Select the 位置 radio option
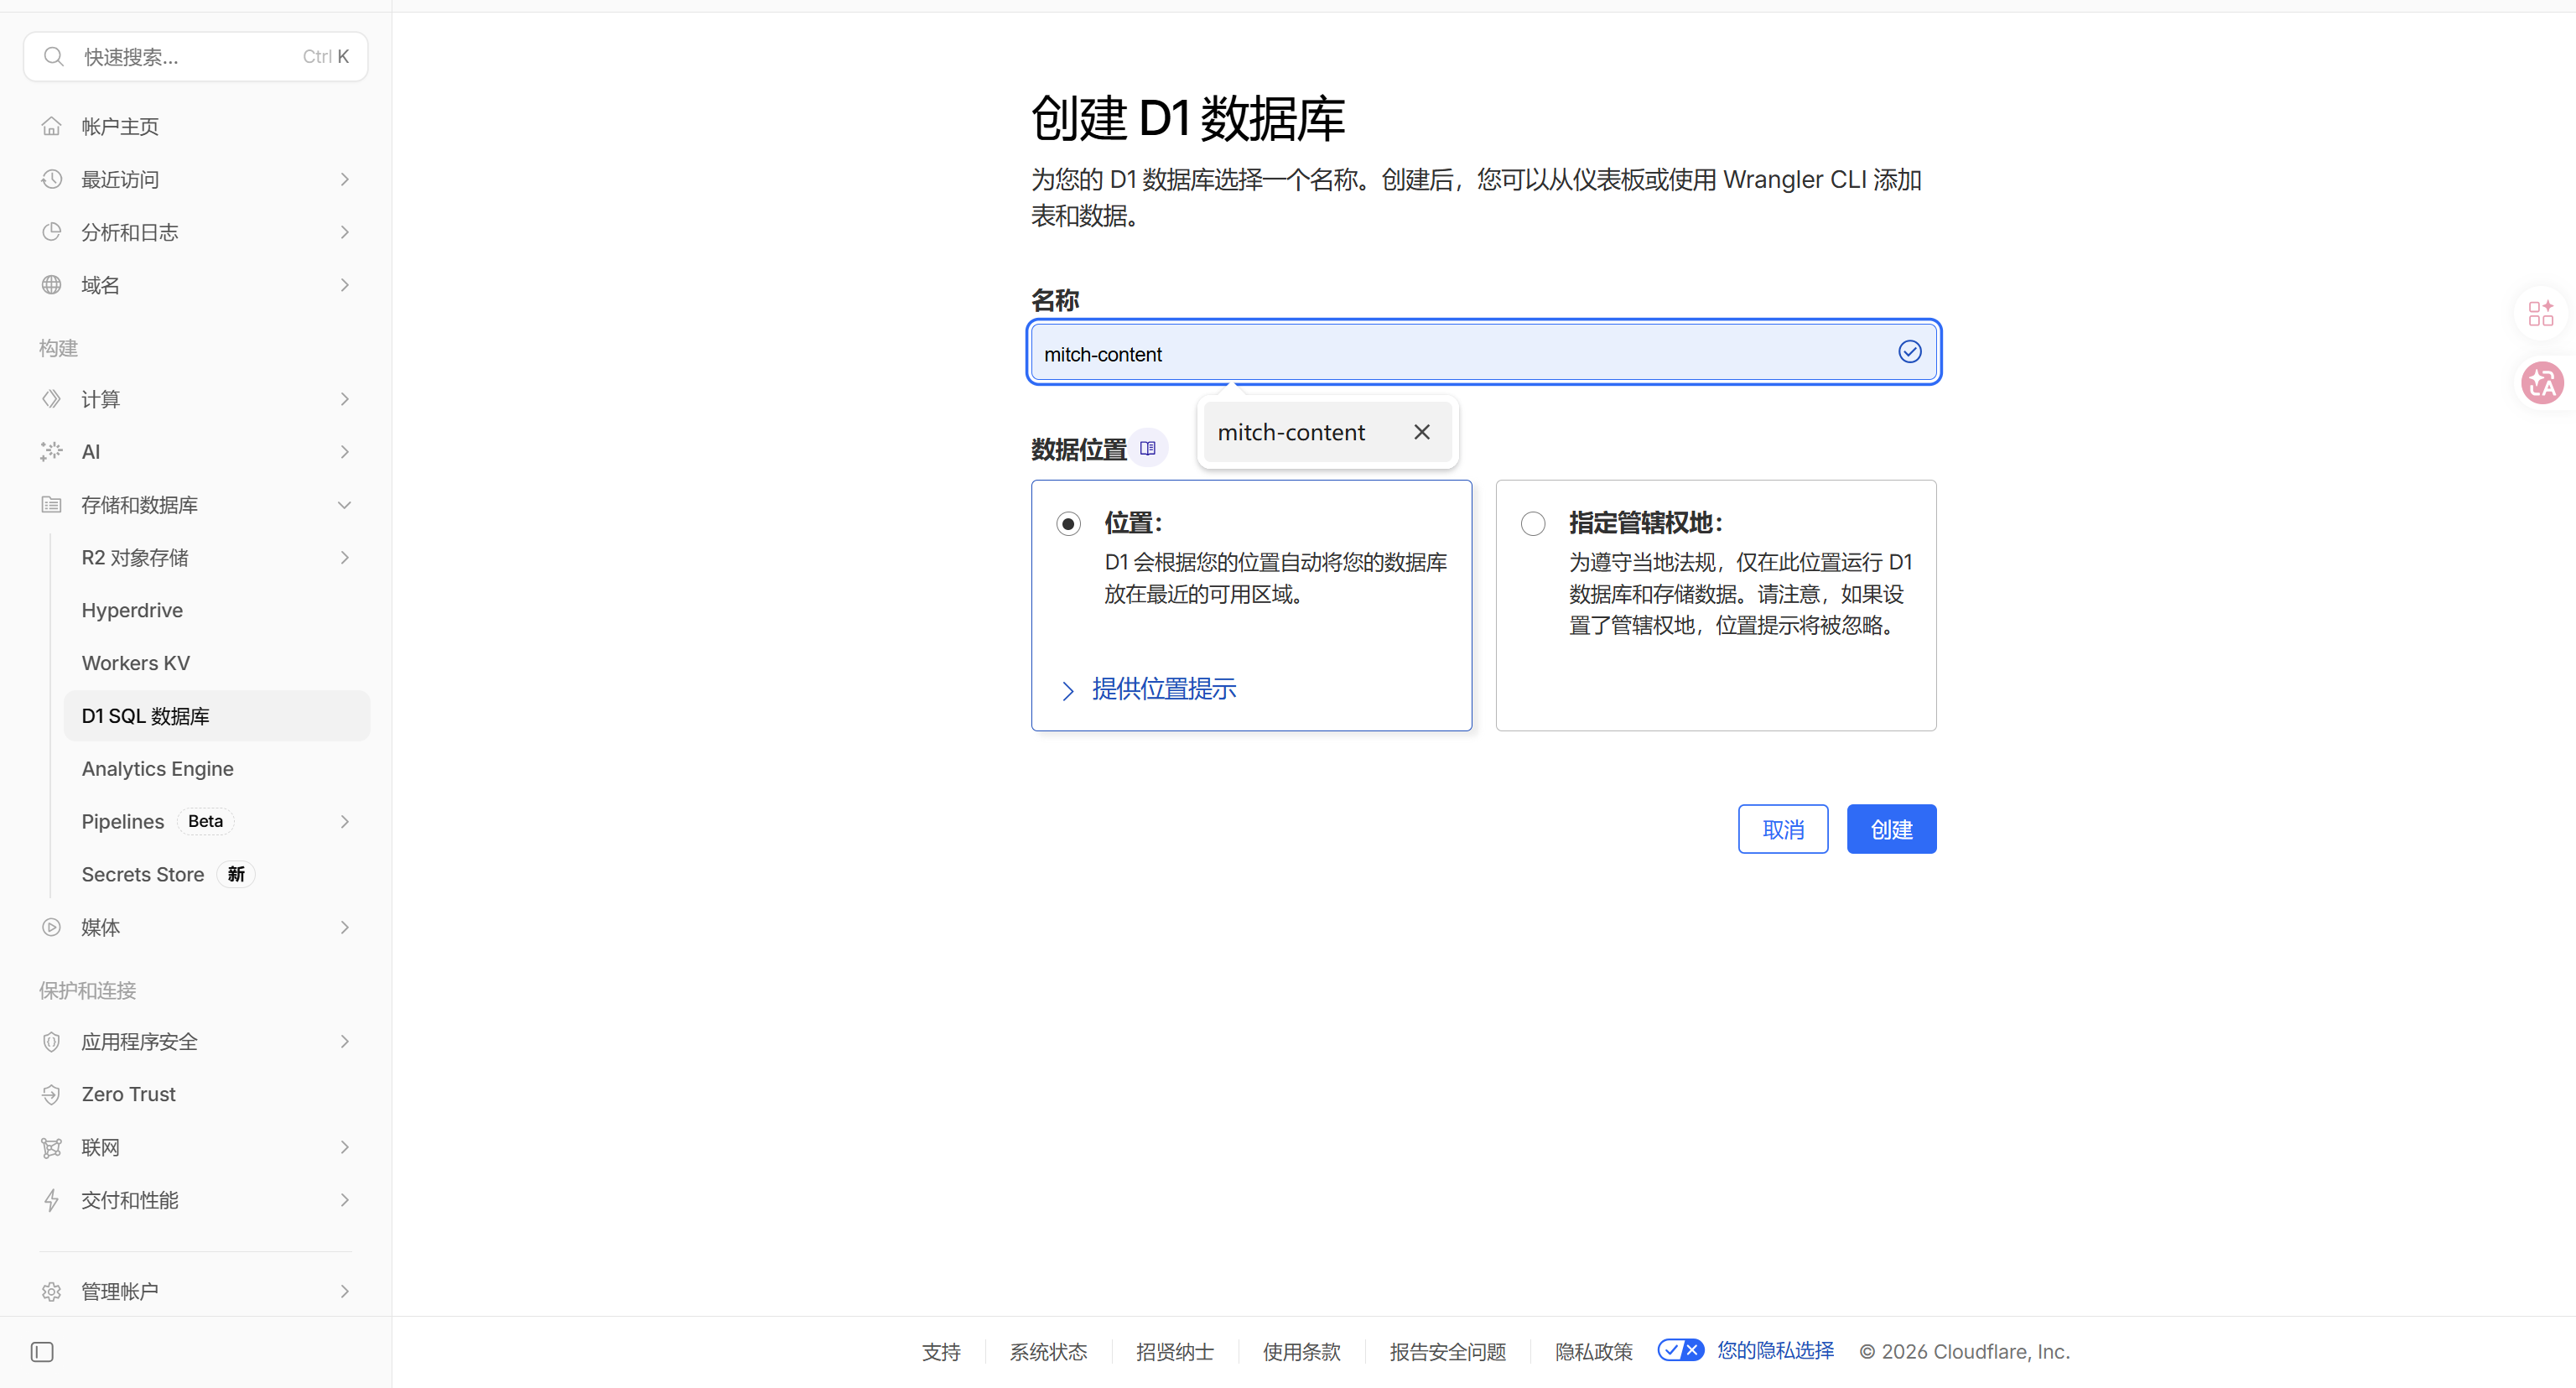 pyautogui.click(x=1068, y=524)
